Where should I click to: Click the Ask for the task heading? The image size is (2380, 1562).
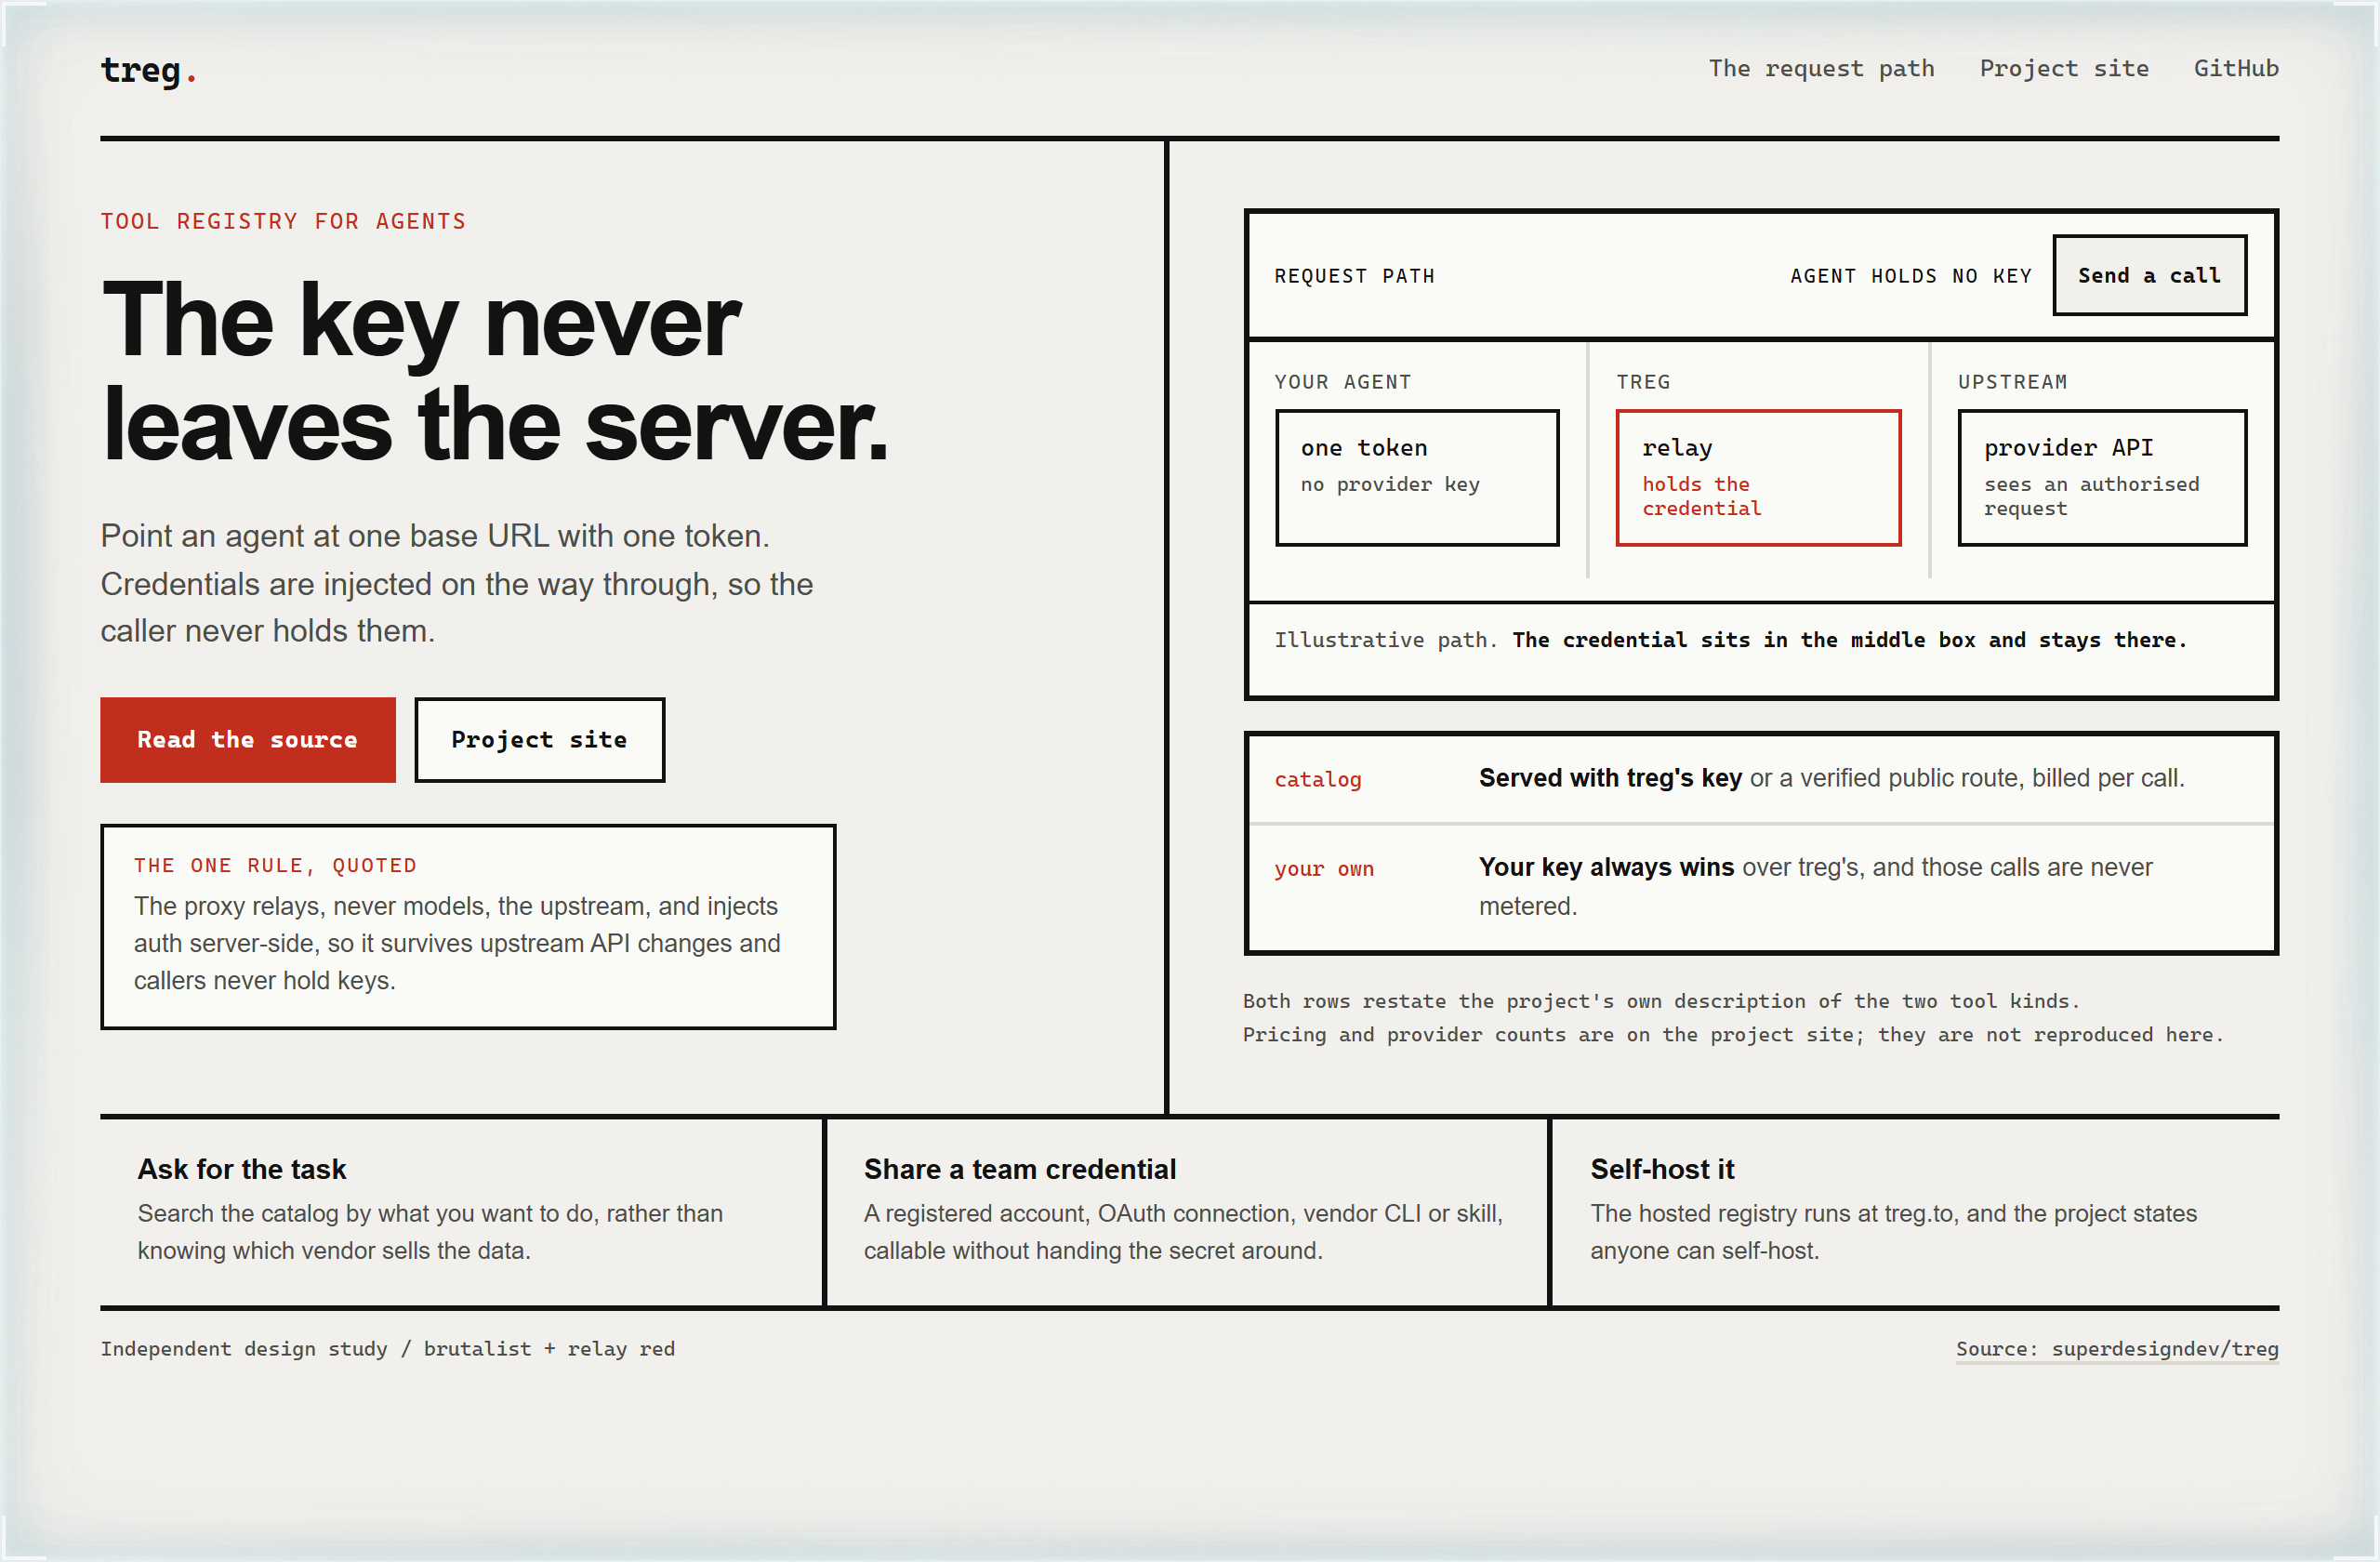click(242, 1169)
